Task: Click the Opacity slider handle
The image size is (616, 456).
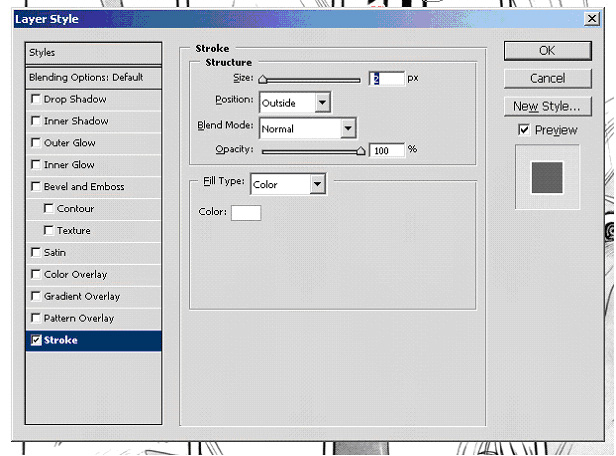Action: (x=361, y=151)
